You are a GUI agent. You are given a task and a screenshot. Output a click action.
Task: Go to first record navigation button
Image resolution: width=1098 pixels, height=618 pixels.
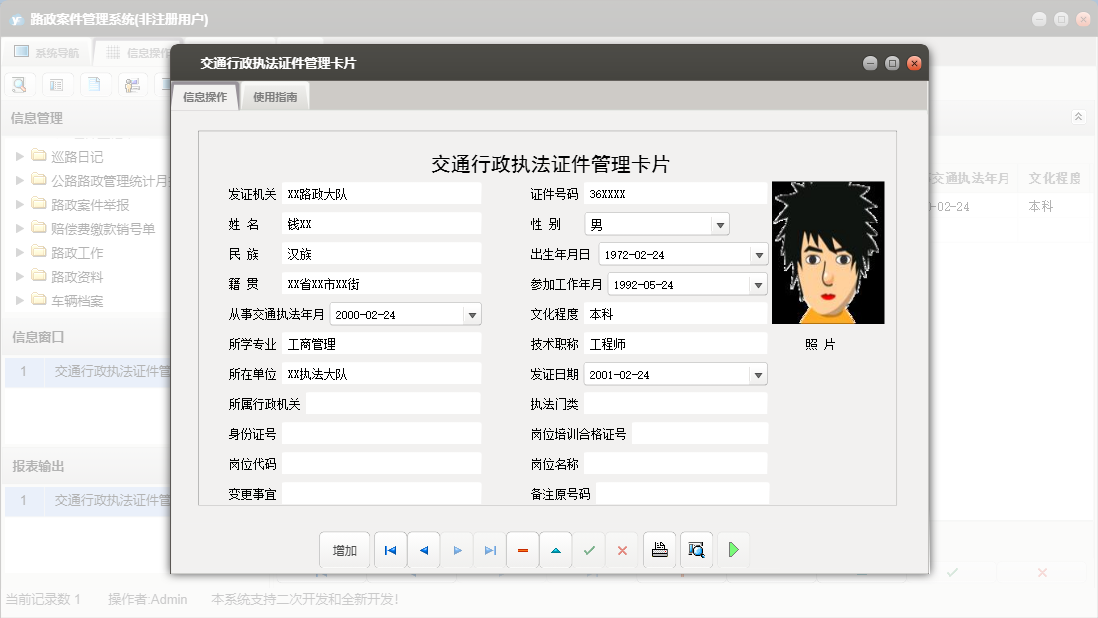[391, 550]
